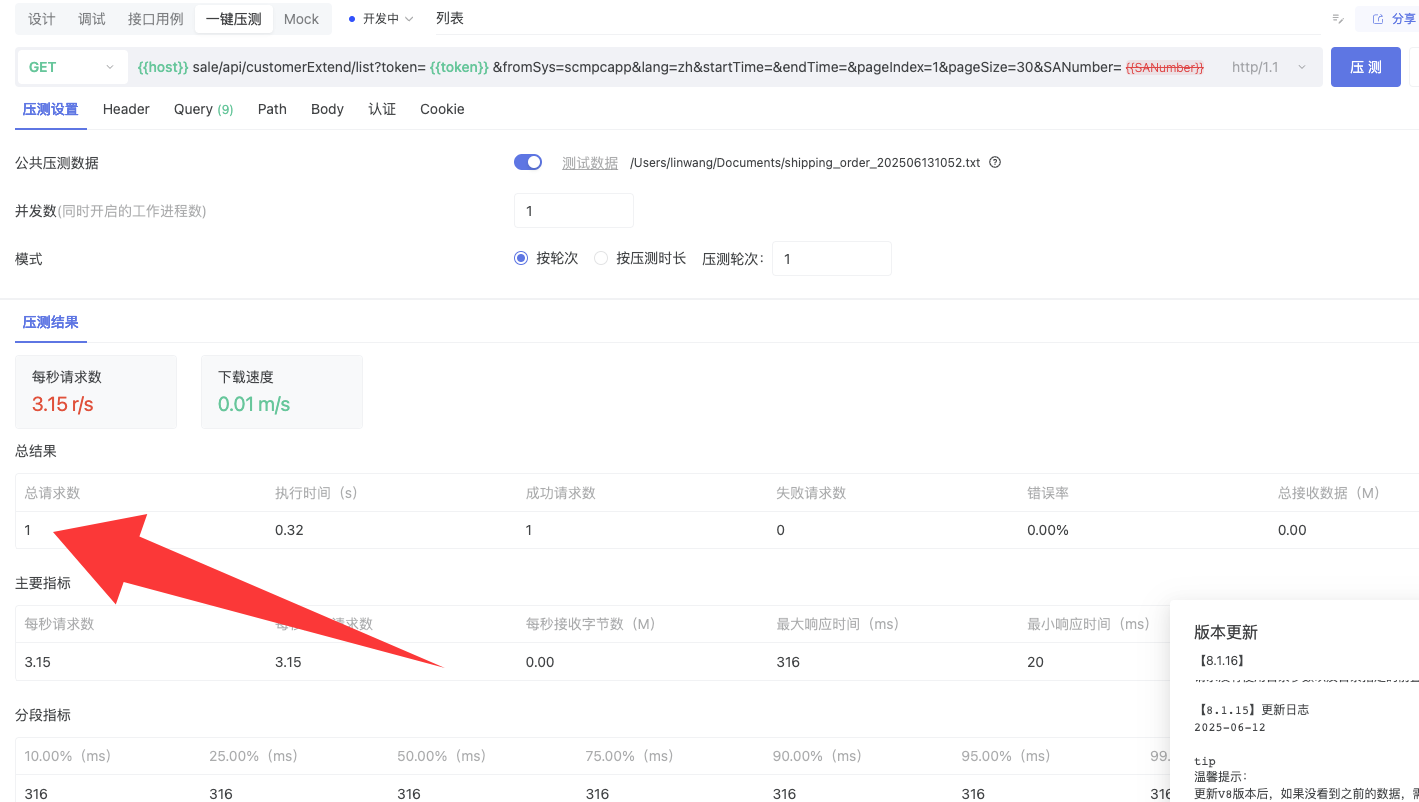Open the 接口用例 tab

156,19
